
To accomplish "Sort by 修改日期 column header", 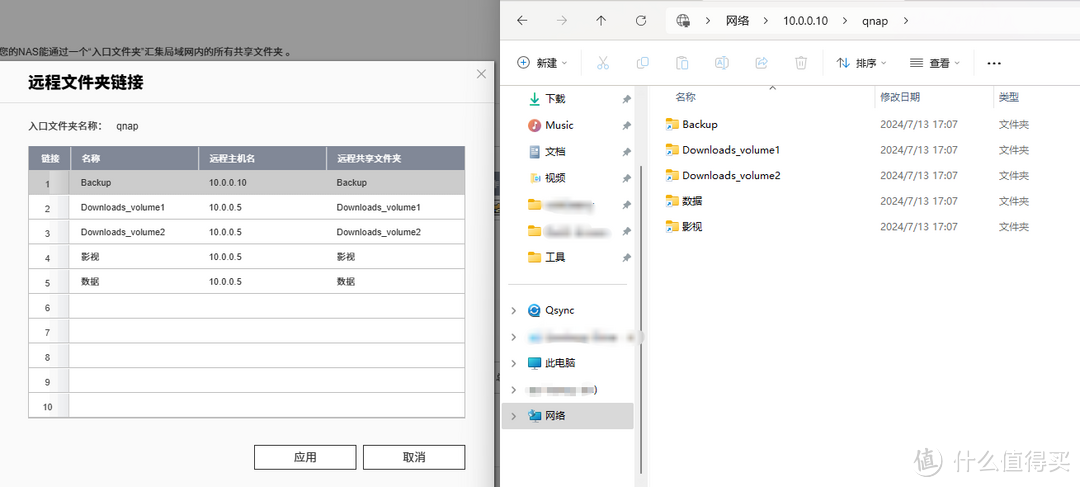I will click(900, 97).
